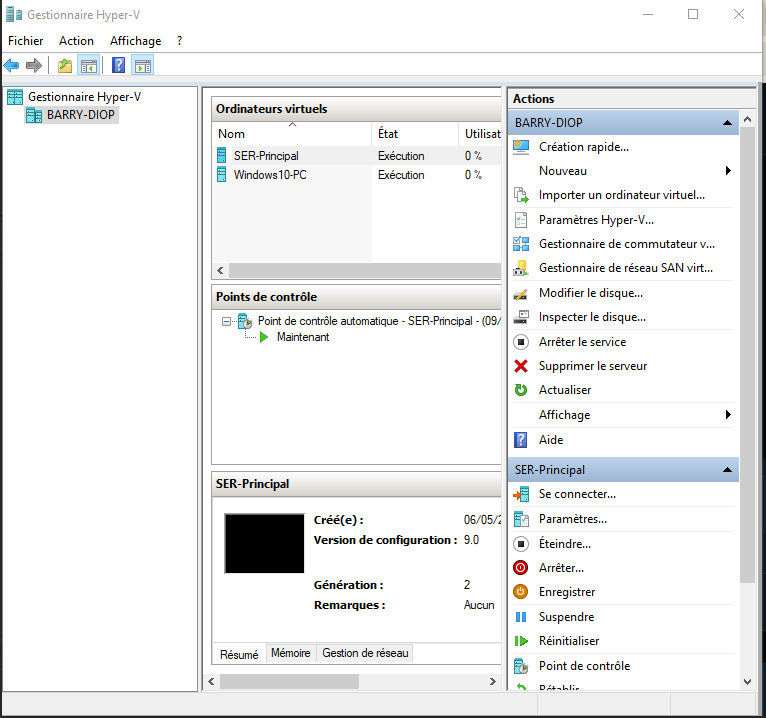Click the Point de contrôle action icon
766x718 pixels.
[x=521, y=666]
